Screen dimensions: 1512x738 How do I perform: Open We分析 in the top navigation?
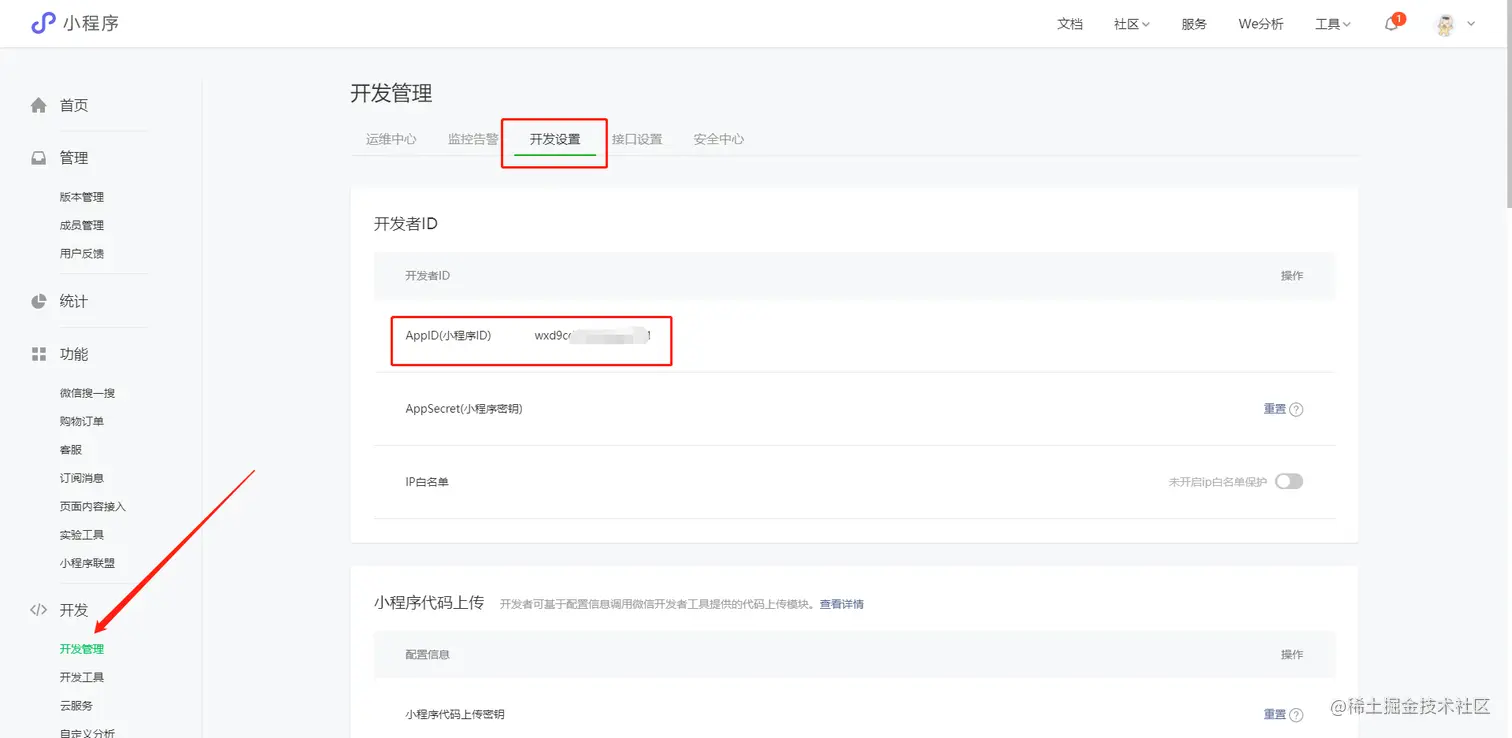1261,24
